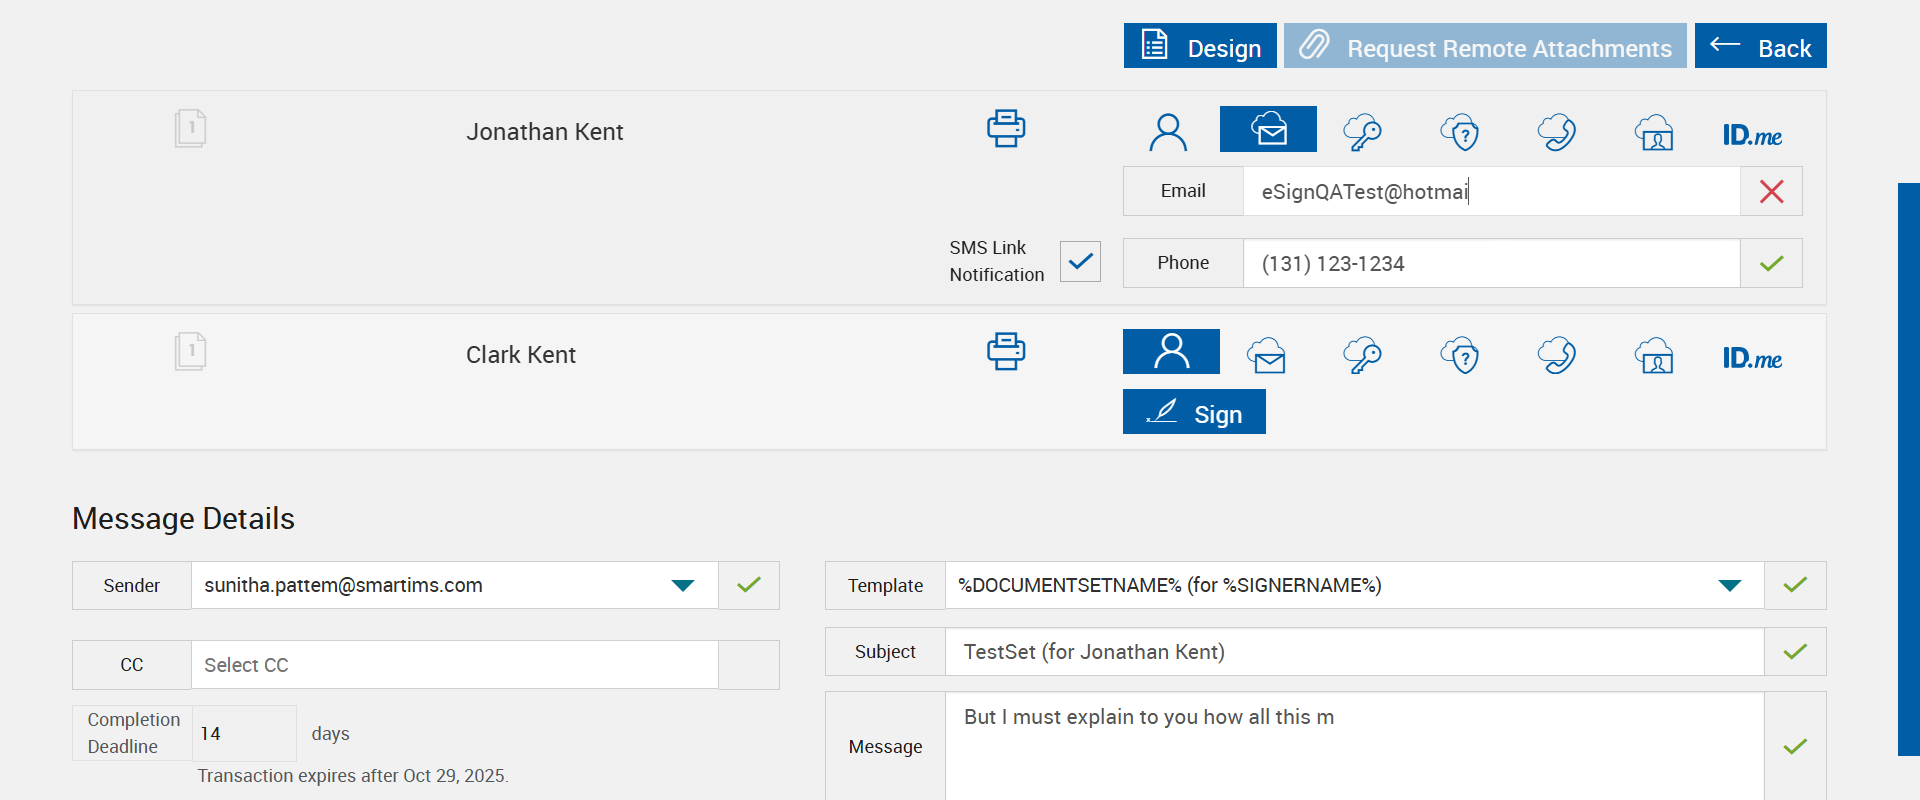1920x800 pixels.
Task: Pick password key authentication for Clark Kent
Action: pyautogui.click(x=1362, y=355)
